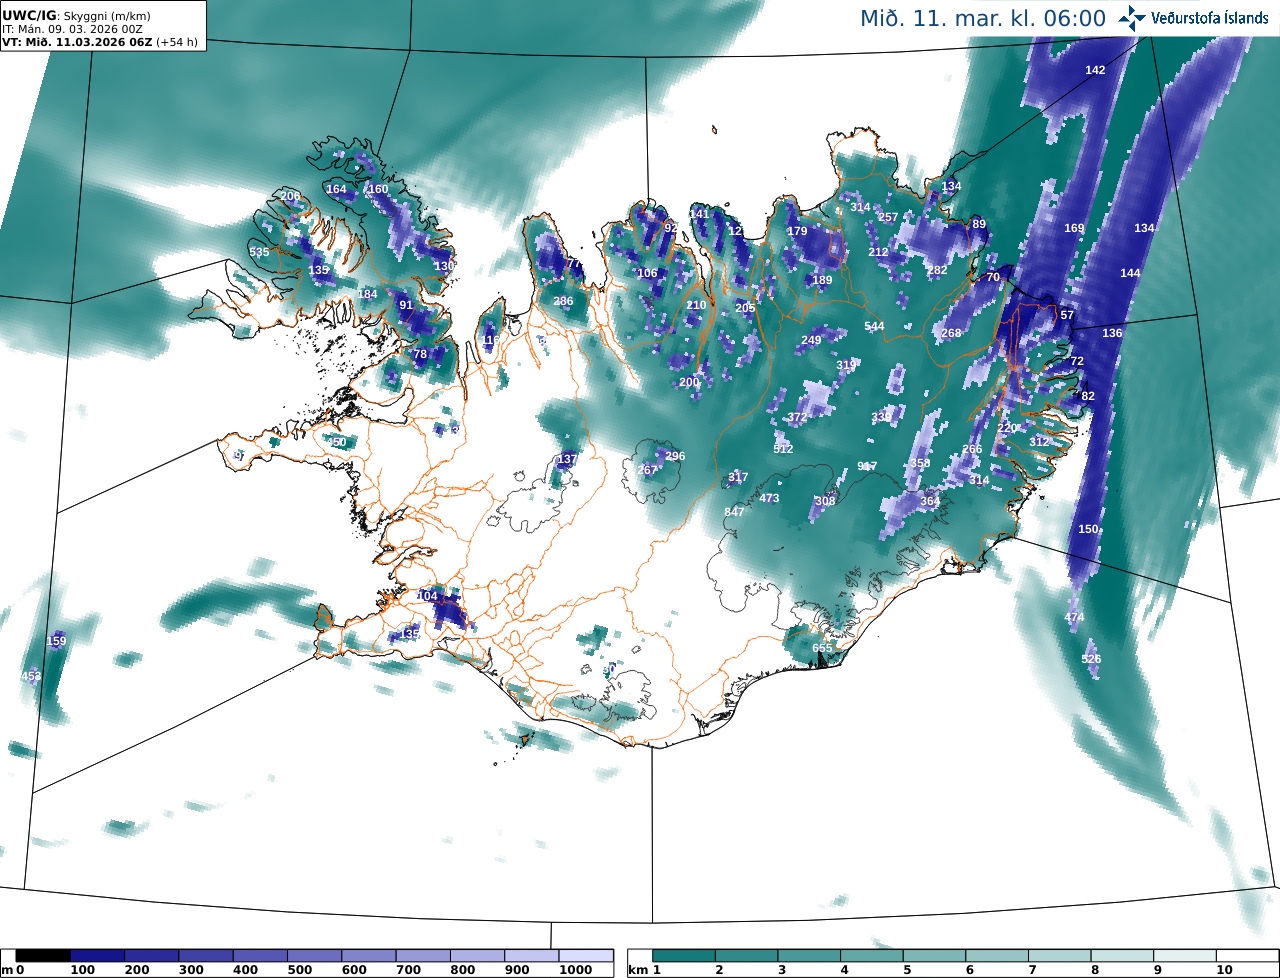Screen dimensions: 1280x978
Task: Click the visibility value 372
Action: [797, 417]
